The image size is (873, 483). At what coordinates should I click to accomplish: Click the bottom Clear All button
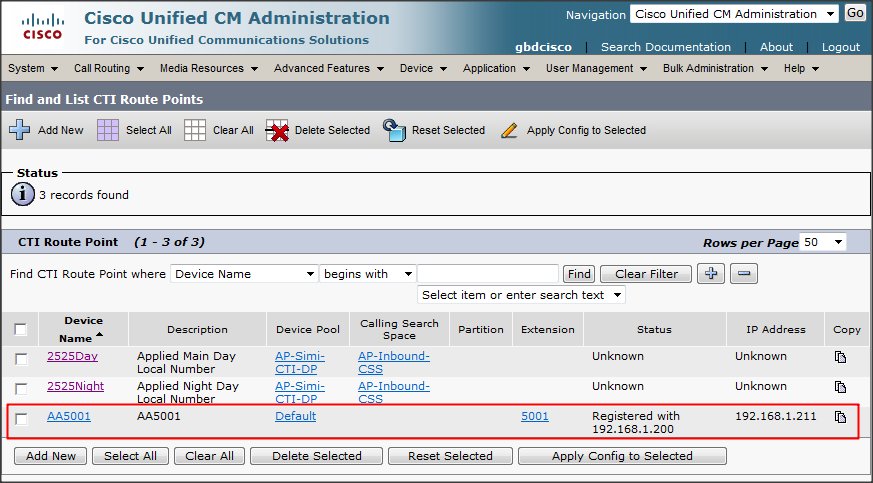(209, 456)
